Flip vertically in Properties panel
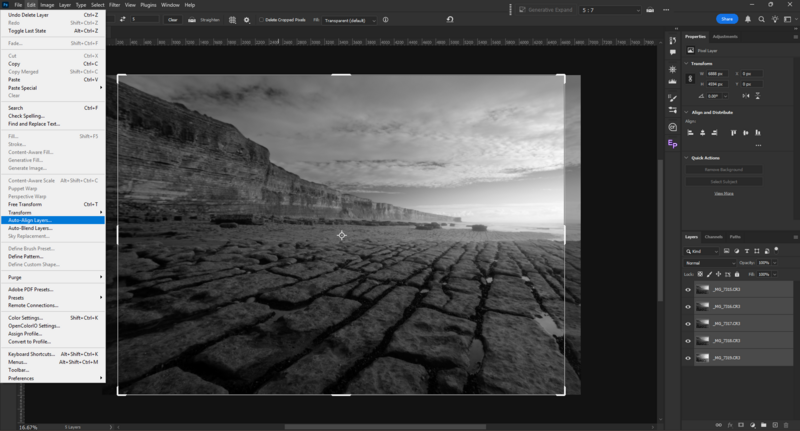 pyautogui.click(x=758, y=96)
